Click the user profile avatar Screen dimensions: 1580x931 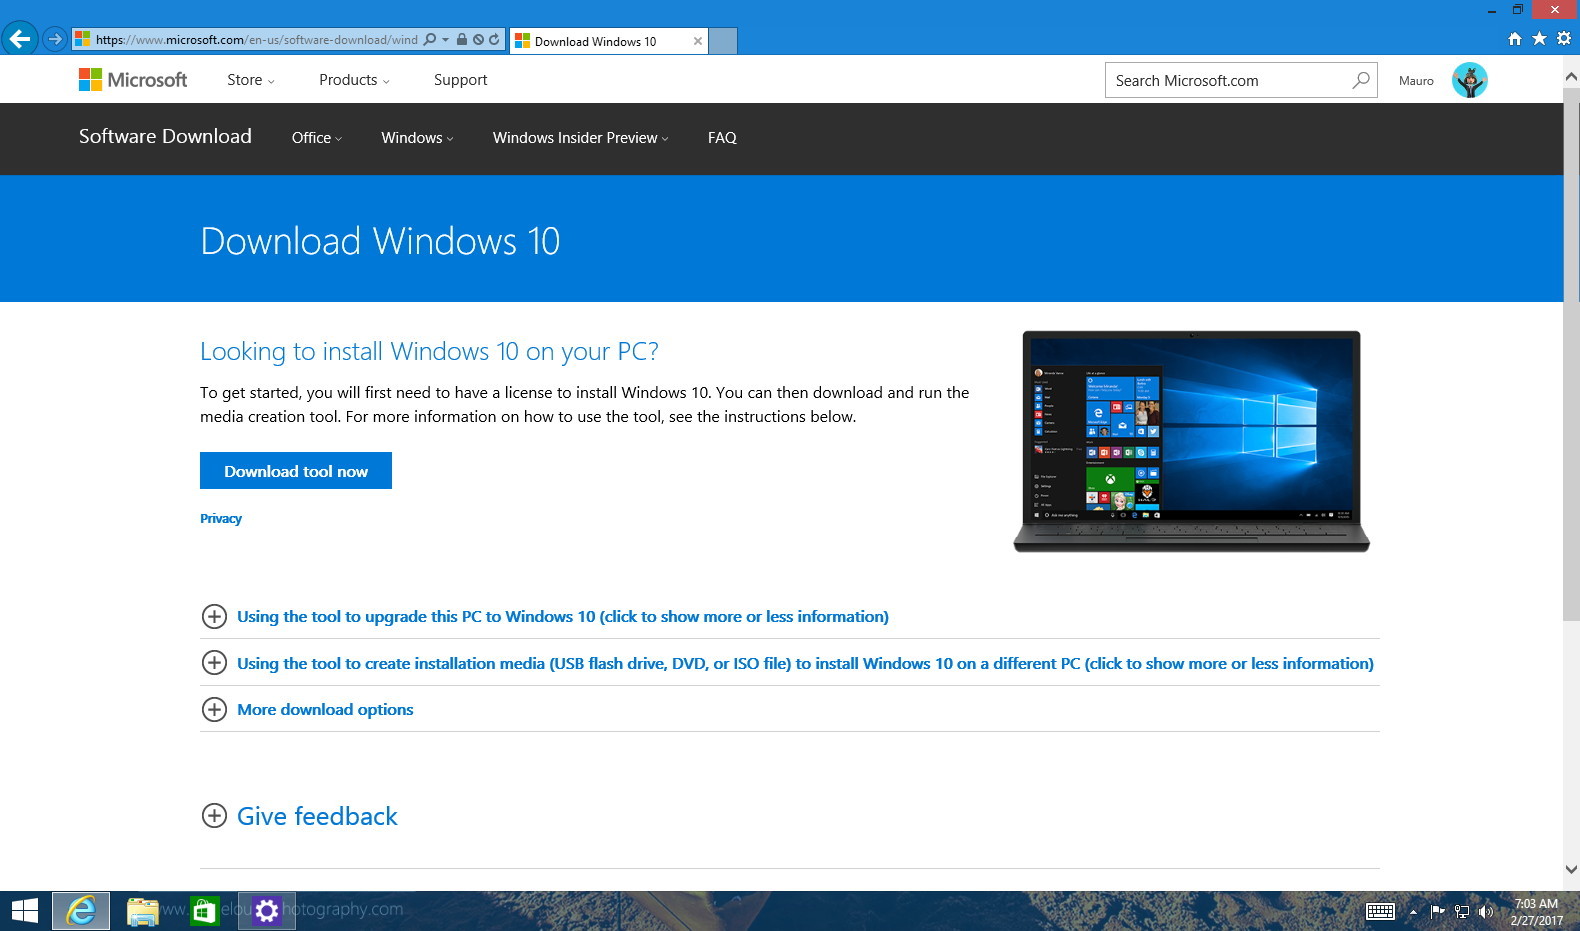[1469, 80]
